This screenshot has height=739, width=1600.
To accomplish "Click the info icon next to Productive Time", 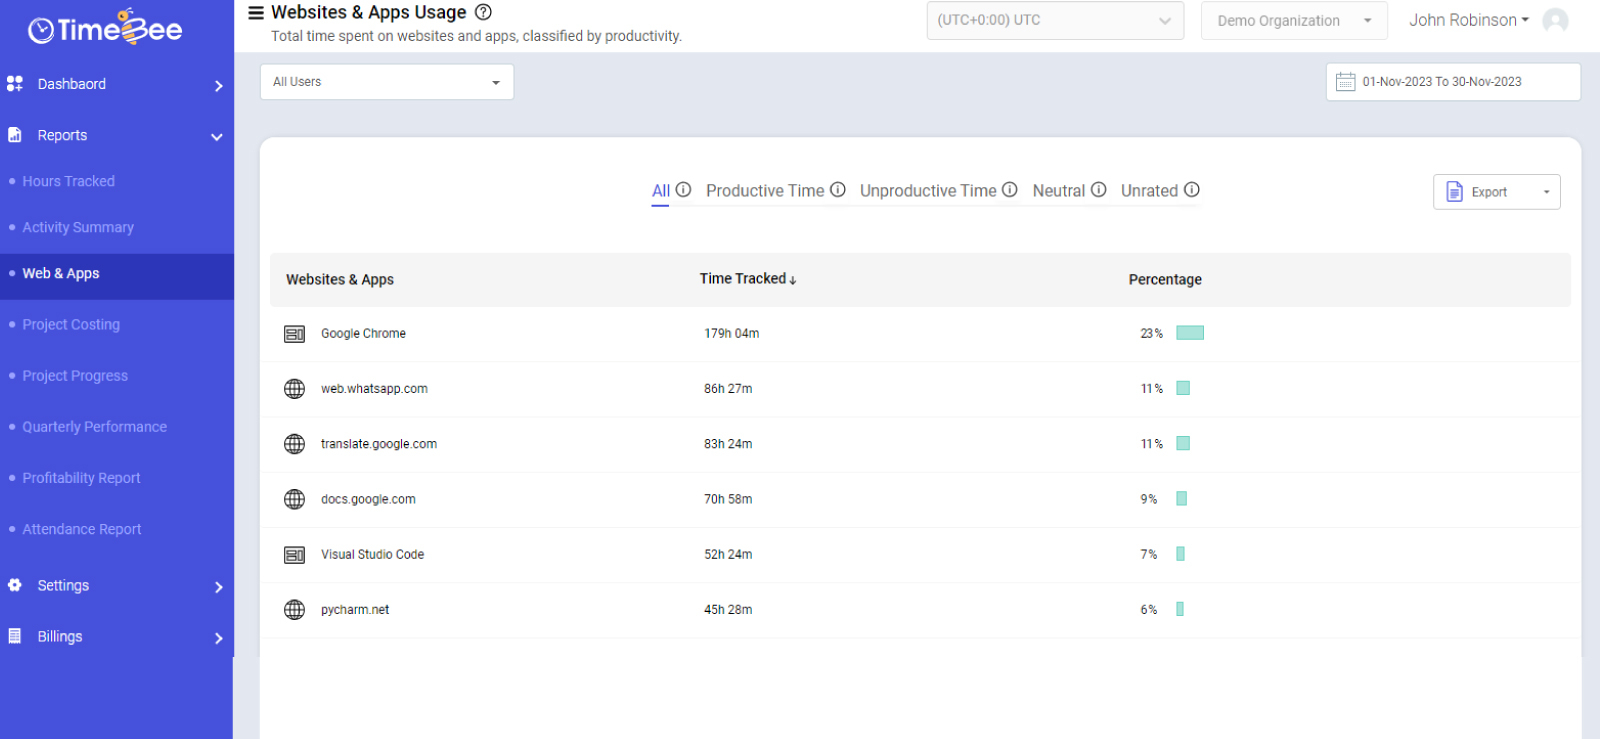I will [838, 189].
